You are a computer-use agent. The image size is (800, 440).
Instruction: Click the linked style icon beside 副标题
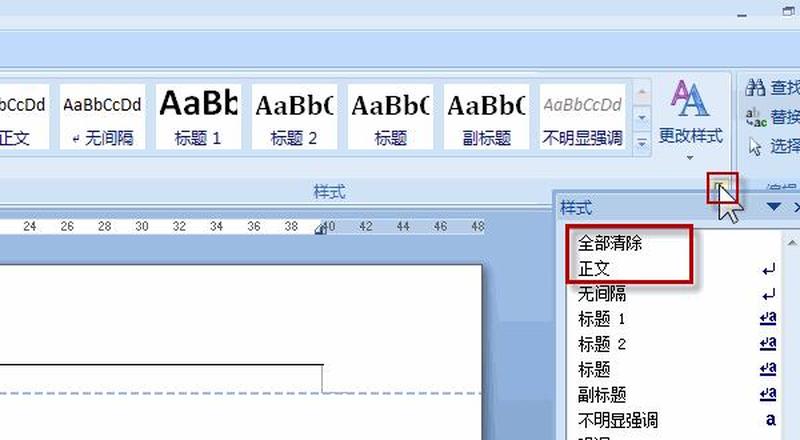click(x=768, y=394)
